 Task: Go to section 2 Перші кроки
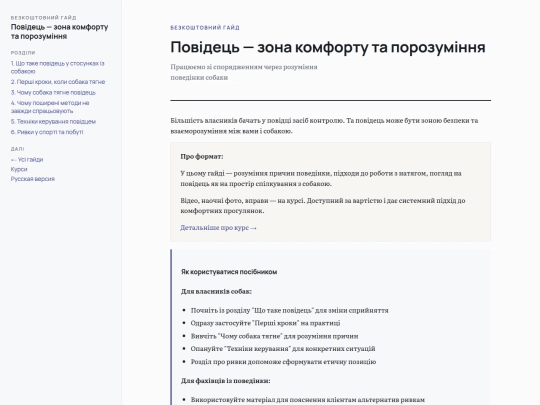point(58,82)
